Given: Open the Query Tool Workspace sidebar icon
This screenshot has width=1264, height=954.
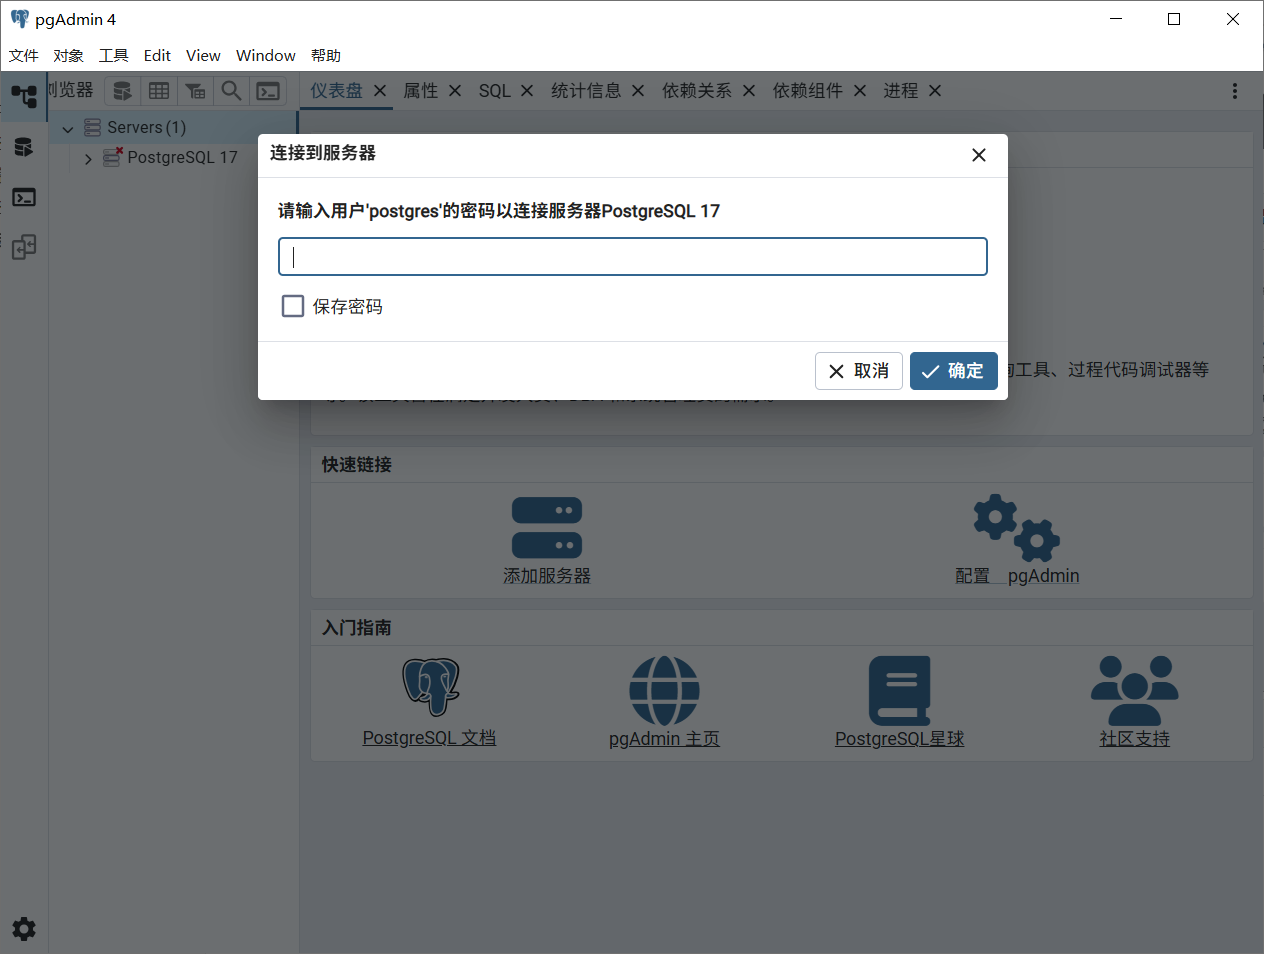Looking at the screenshot, I should [24, 147].
